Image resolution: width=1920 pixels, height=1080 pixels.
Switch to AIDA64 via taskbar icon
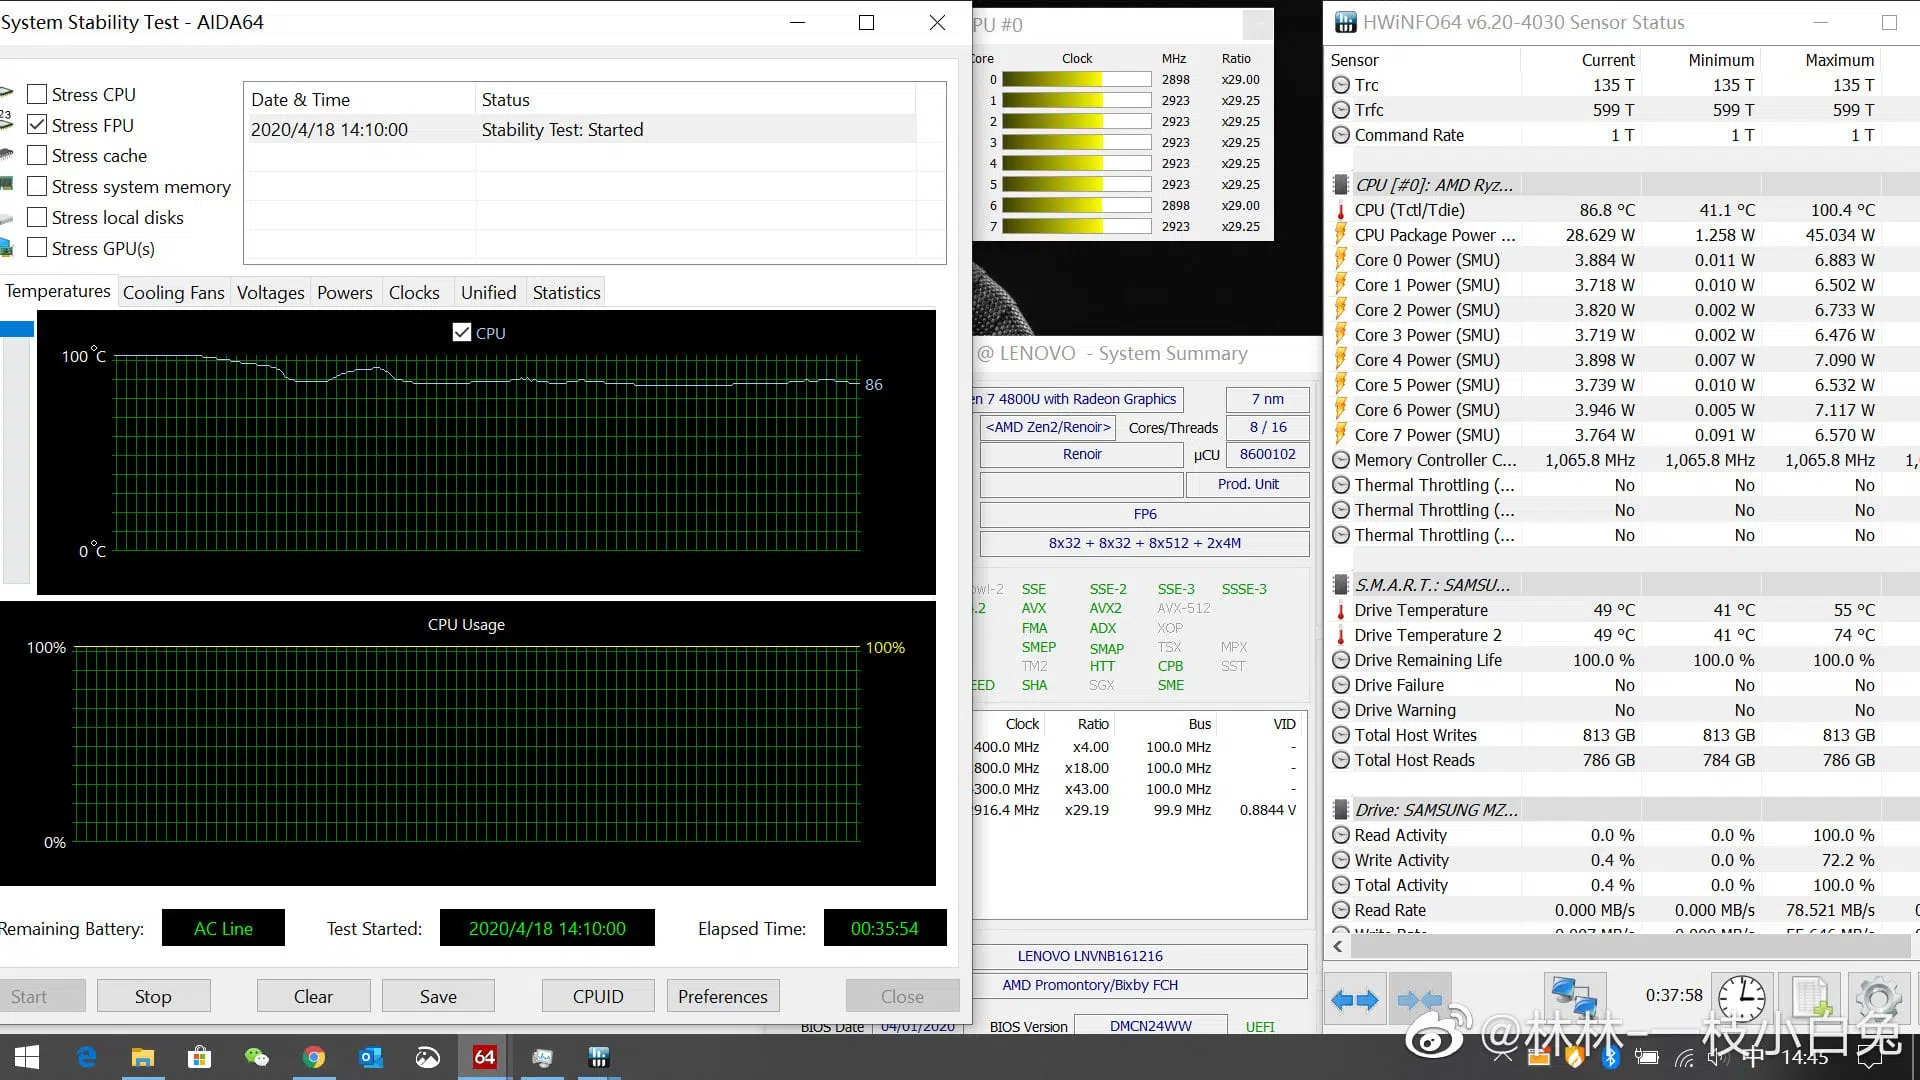coord(485,1057)
